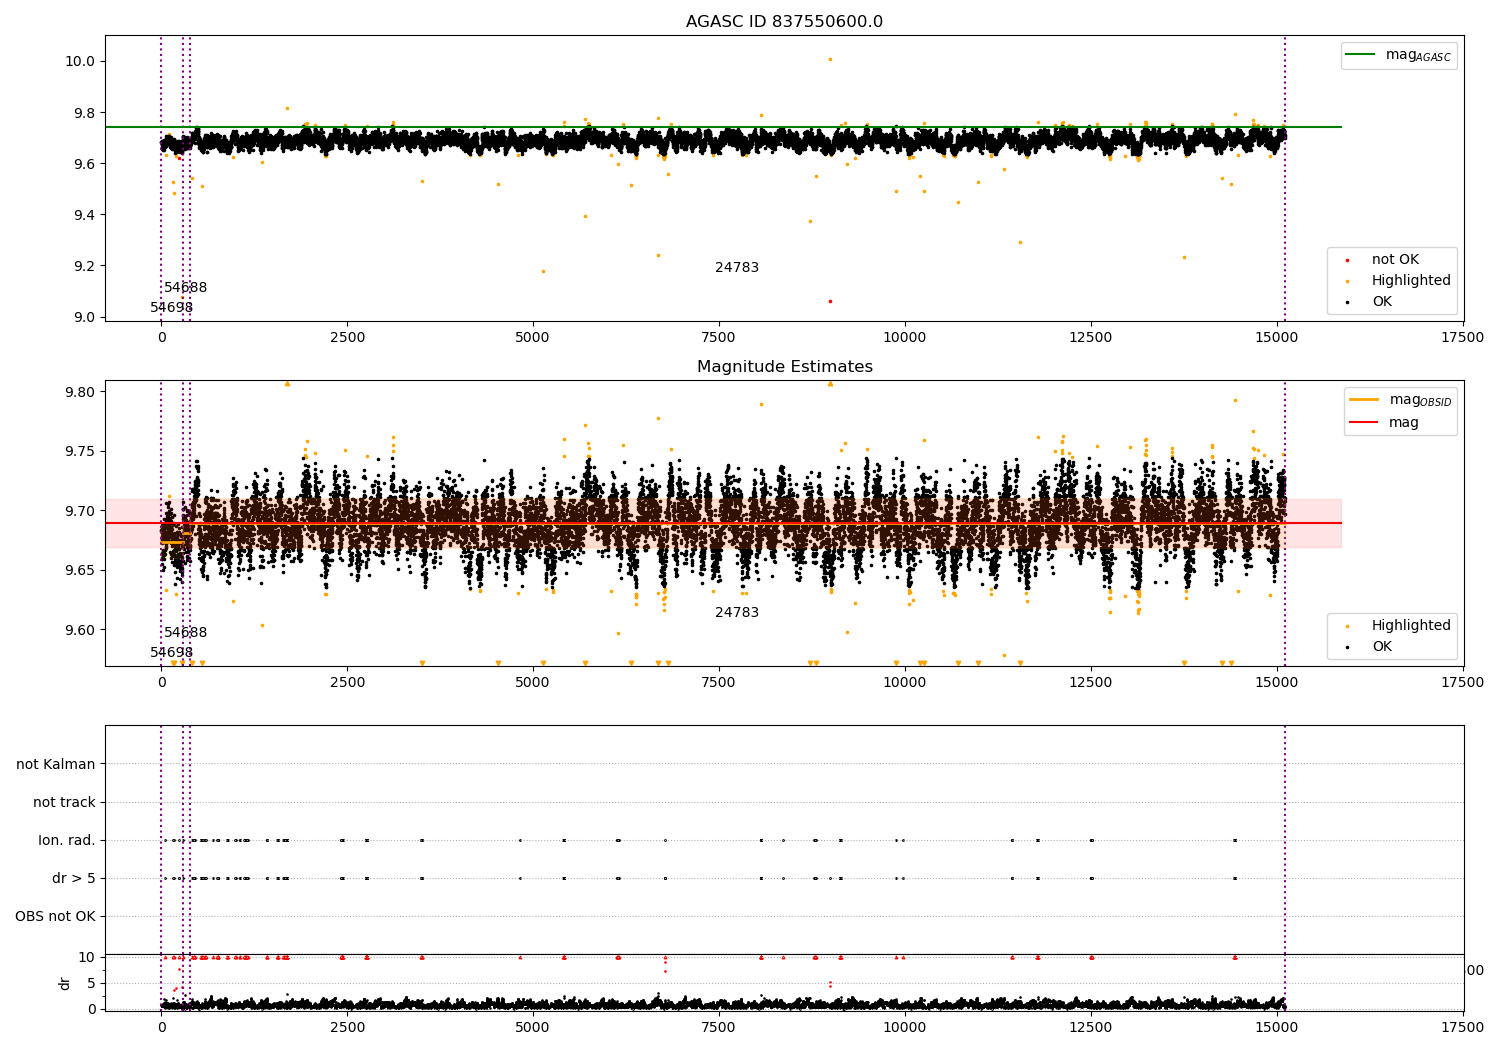Click the red outlier point near 9.06 magnitude
The image size is (1500, 1050).
[830, 301]
